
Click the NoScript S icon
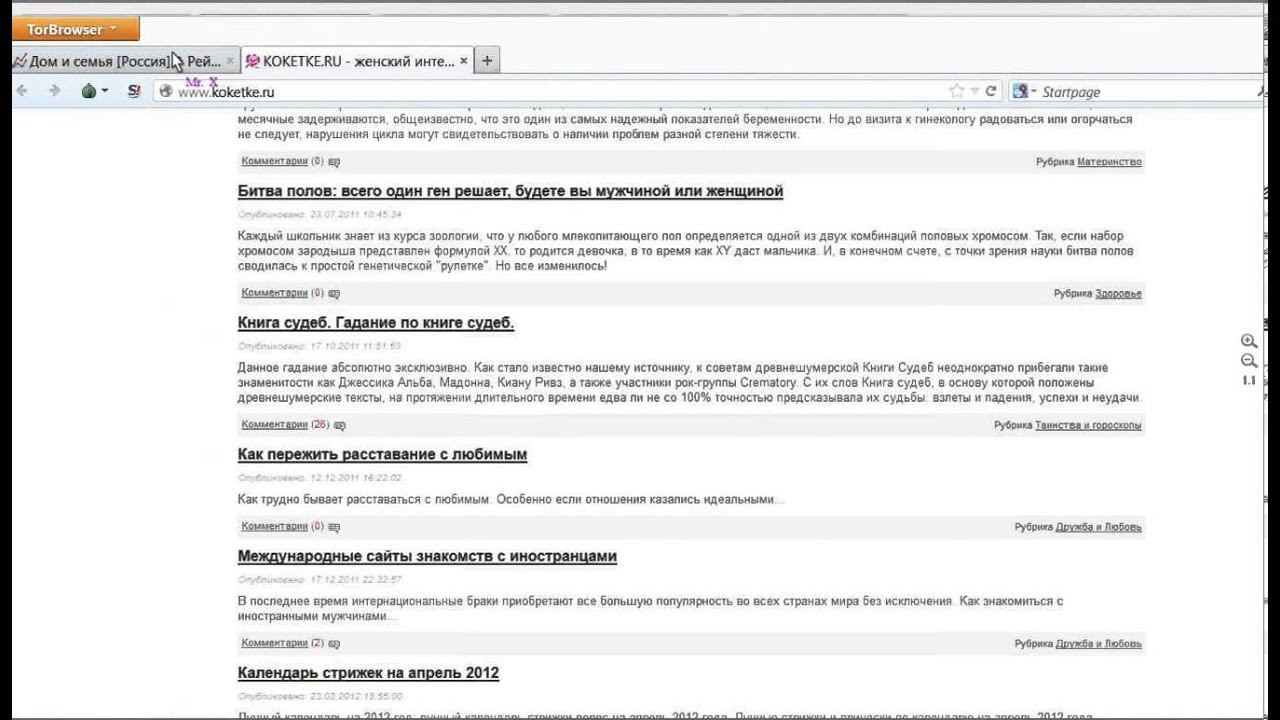134,91
